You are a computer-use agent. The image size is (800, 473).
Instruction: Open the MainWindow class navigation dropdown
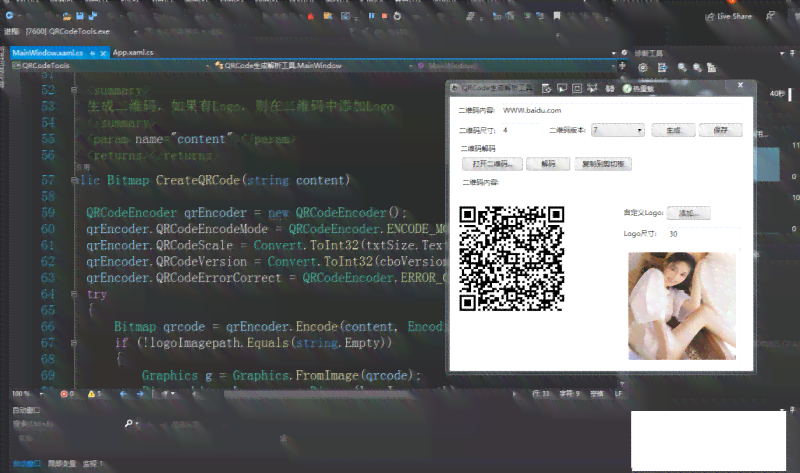313,66
